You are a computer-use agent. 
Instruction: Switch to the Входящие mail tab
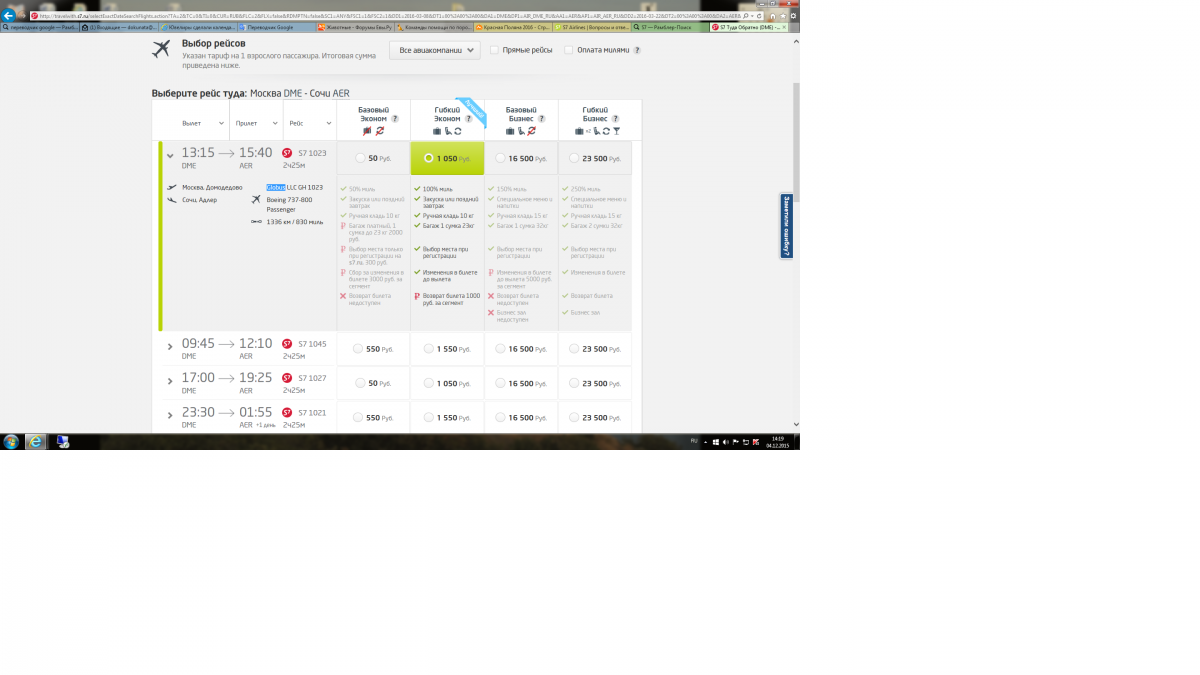[118, 27]
